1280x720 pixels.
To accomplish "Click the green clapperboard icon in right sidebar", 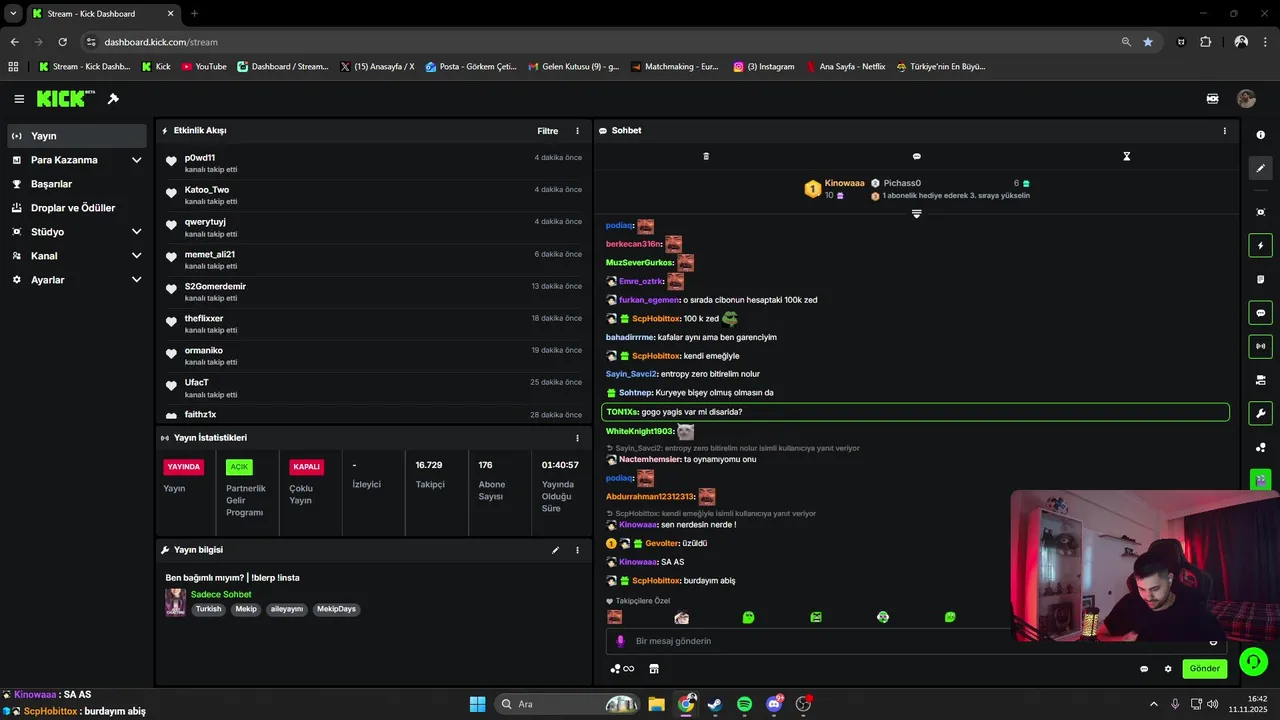I will point(1260,480).
